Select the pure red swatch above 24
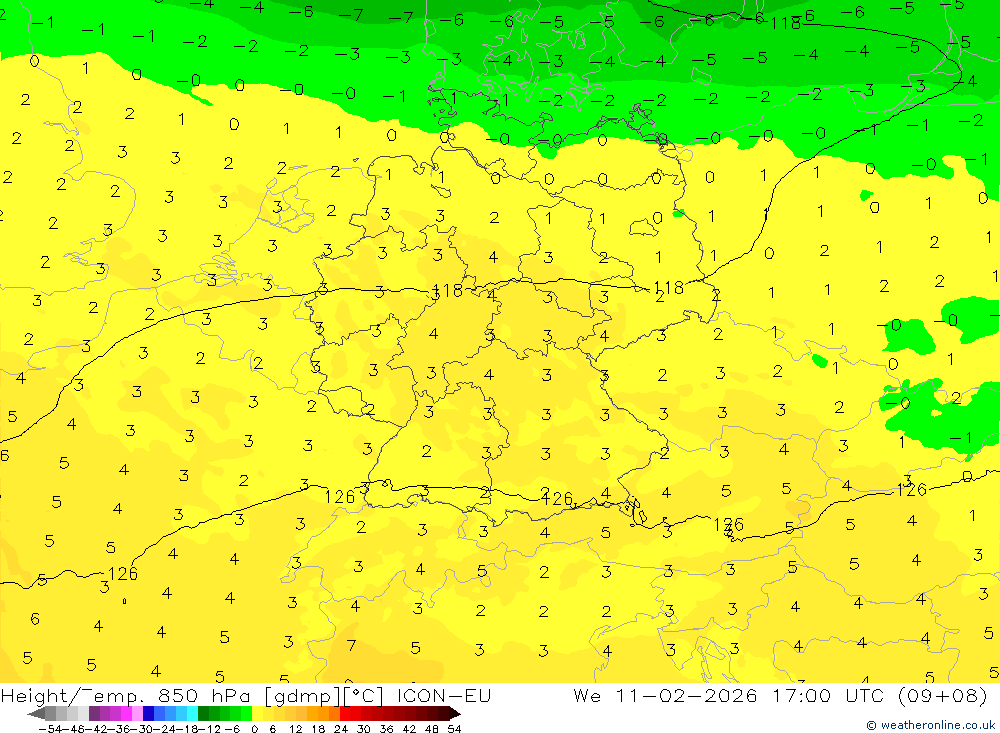 tap(345, 713)
